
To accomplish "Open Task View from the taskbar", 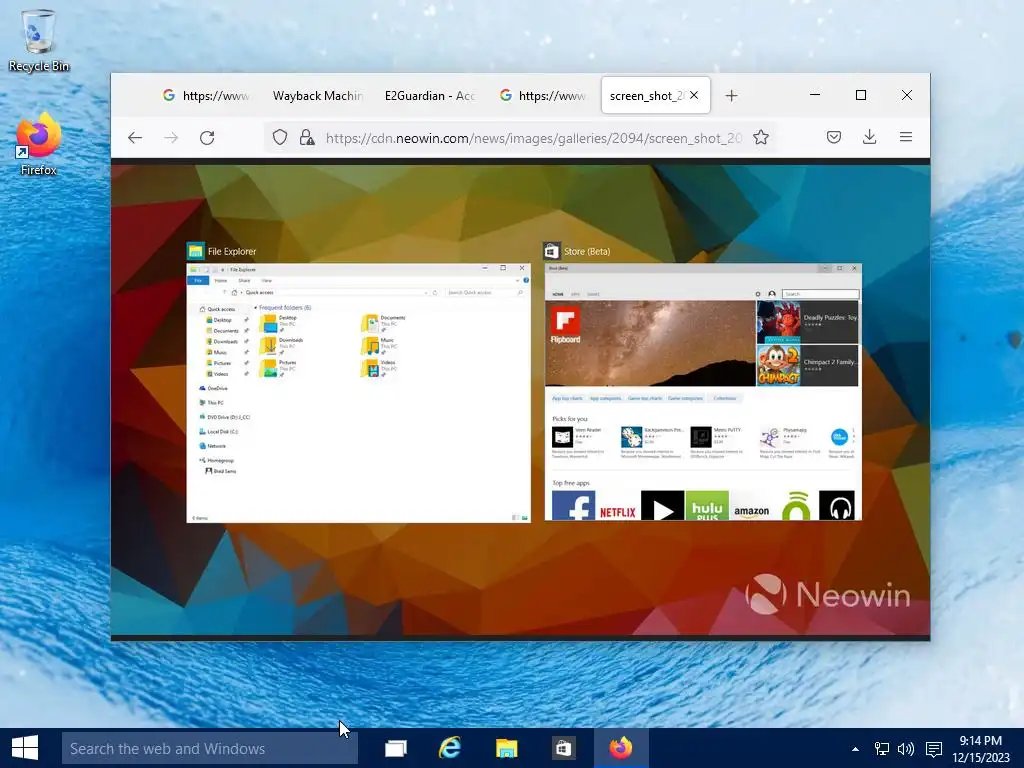I will tap(396, 748).
